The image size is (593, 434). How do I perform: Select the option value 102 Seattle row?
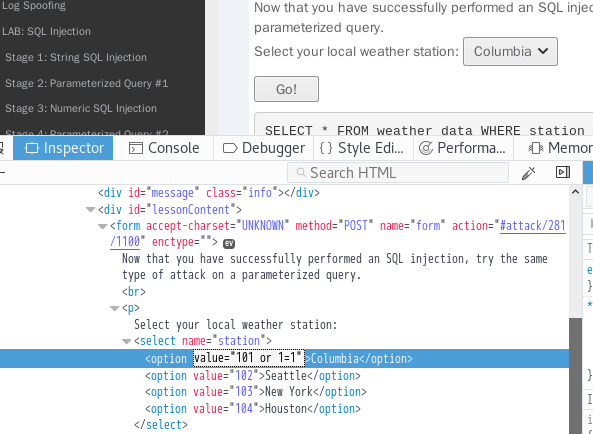click(x=253, y=376)
